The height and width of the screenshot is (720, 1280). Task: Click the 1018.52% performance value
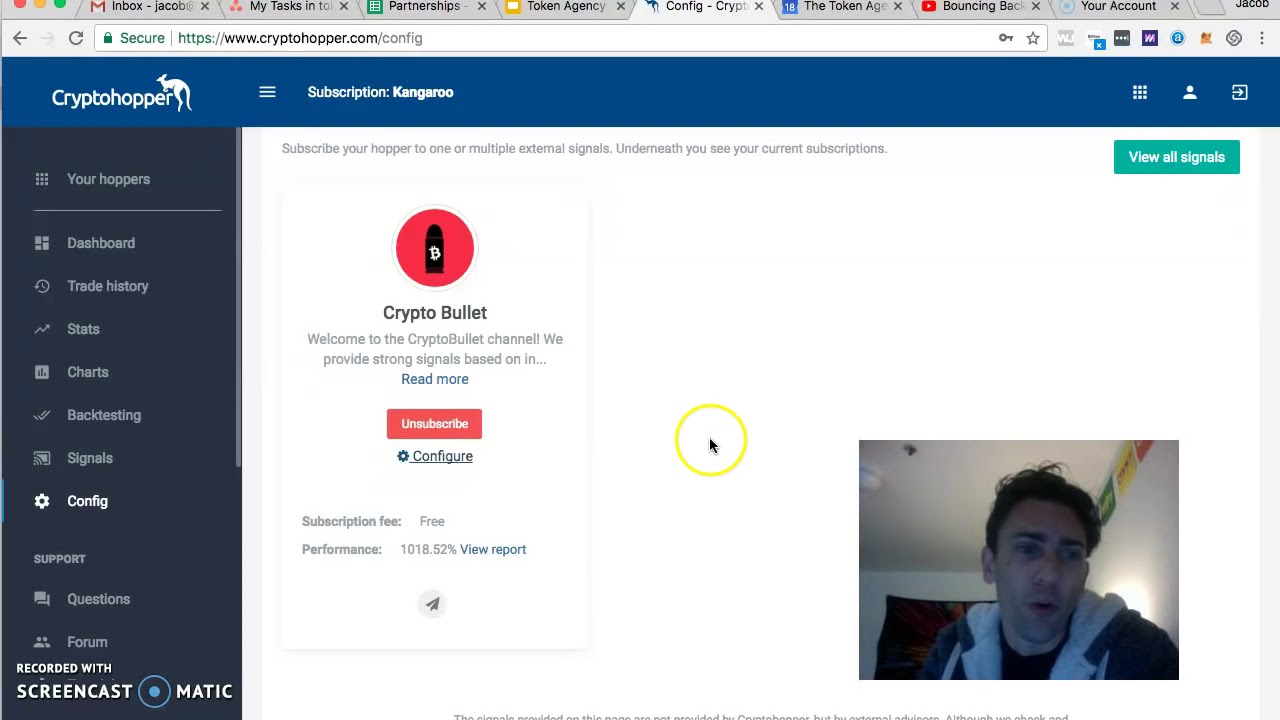pyautogui.click(x=428, y=549)
